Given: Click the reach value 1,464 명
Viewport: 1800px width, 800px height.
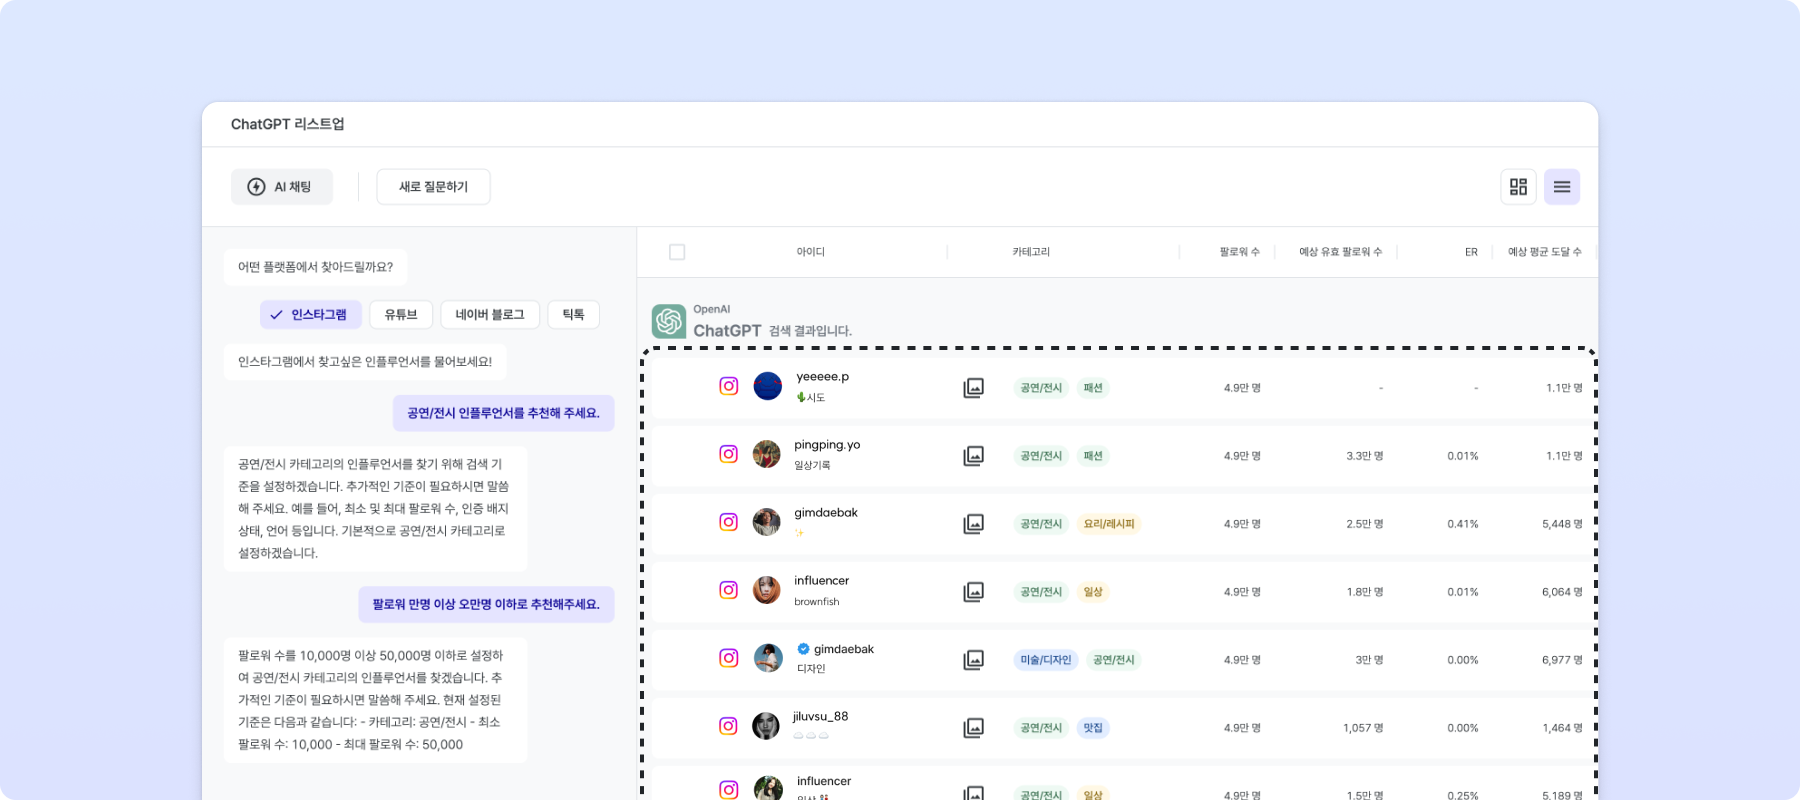Looking at the screenshot, I should pos(1562,728).
